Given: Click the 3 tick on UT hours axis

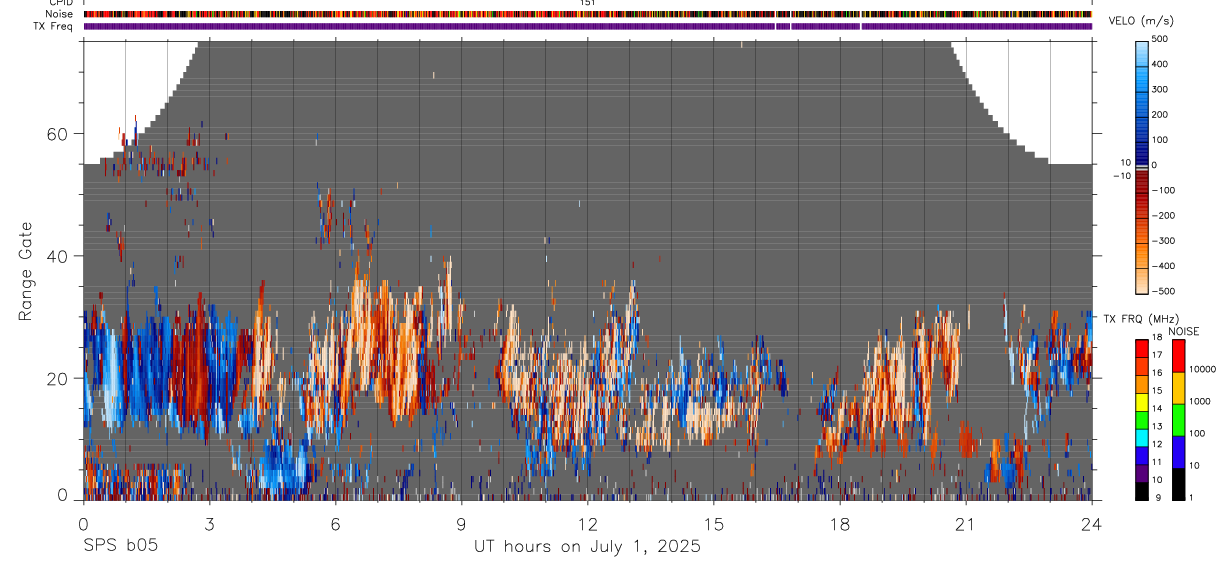Looking at the screenshot, I should 209,523.
